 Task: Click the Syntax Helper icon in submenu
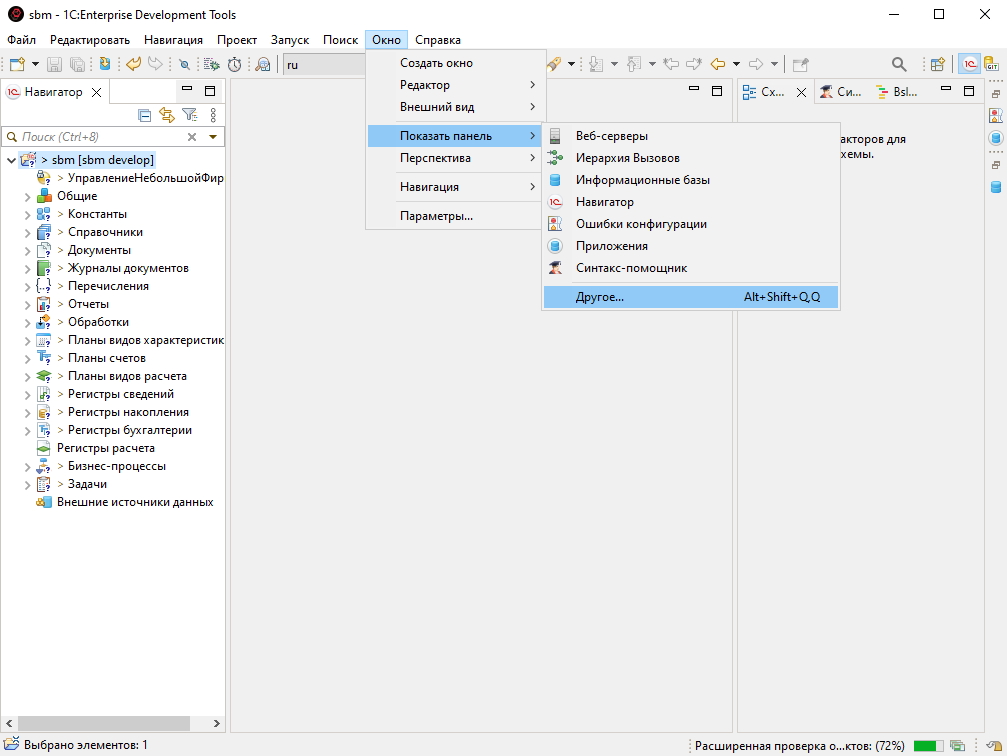click(556, 268)
